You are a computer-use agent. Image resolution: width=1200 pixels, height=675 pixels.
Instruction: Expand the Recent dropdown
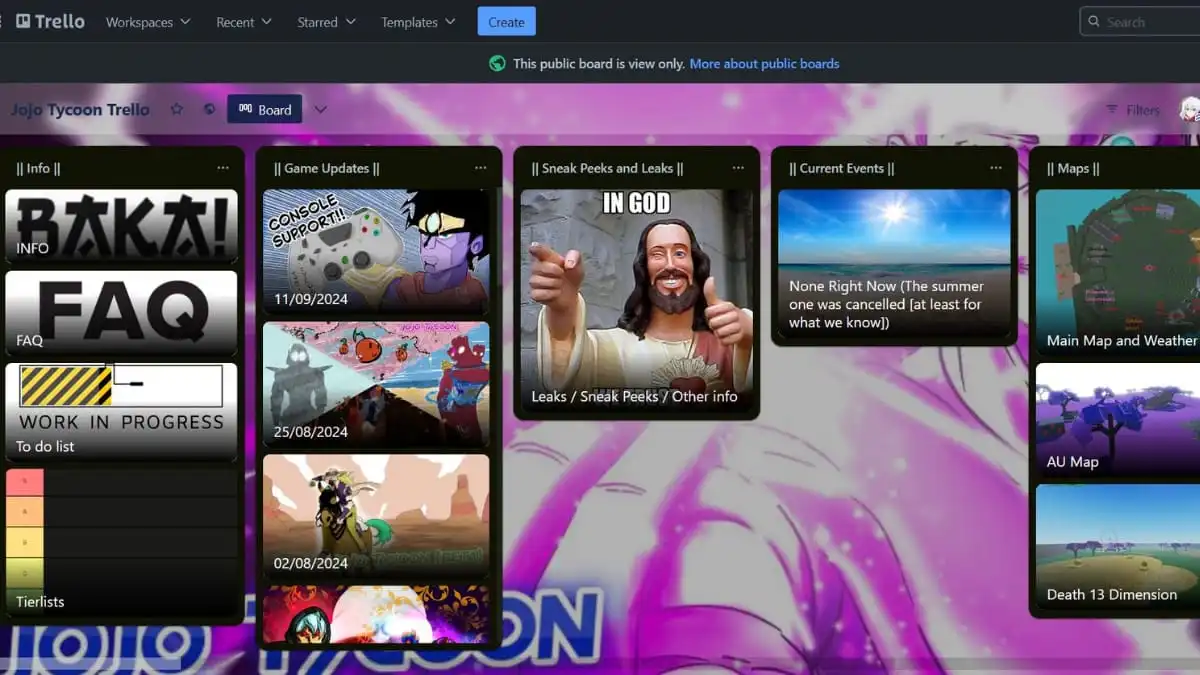243,21
